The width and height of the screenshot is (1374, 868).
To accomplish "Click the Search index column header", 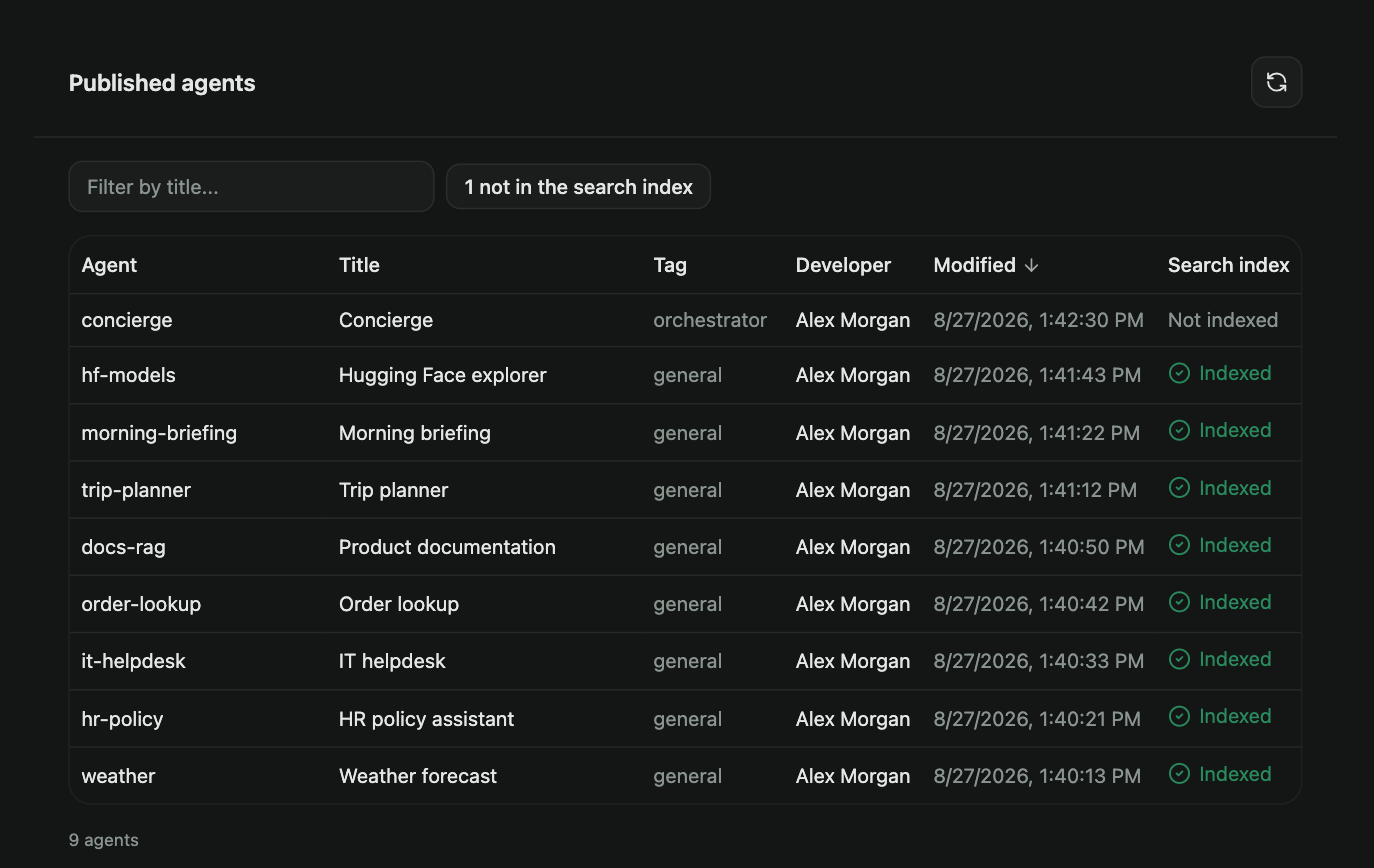I will 1228,265.
